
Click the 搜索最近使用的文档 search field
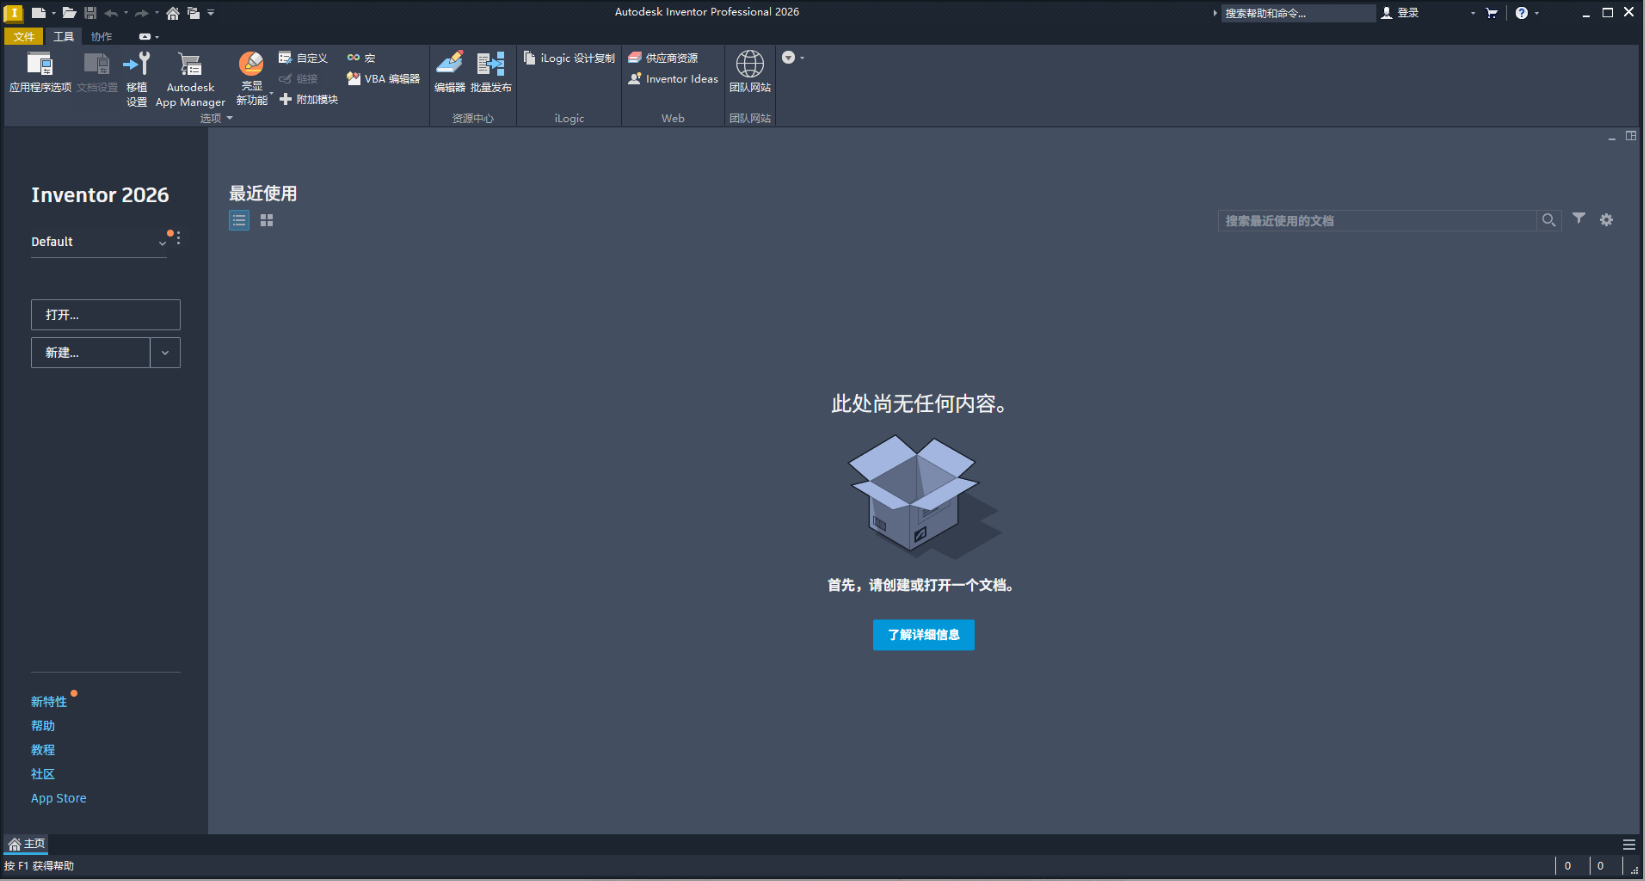(1376, 220)
